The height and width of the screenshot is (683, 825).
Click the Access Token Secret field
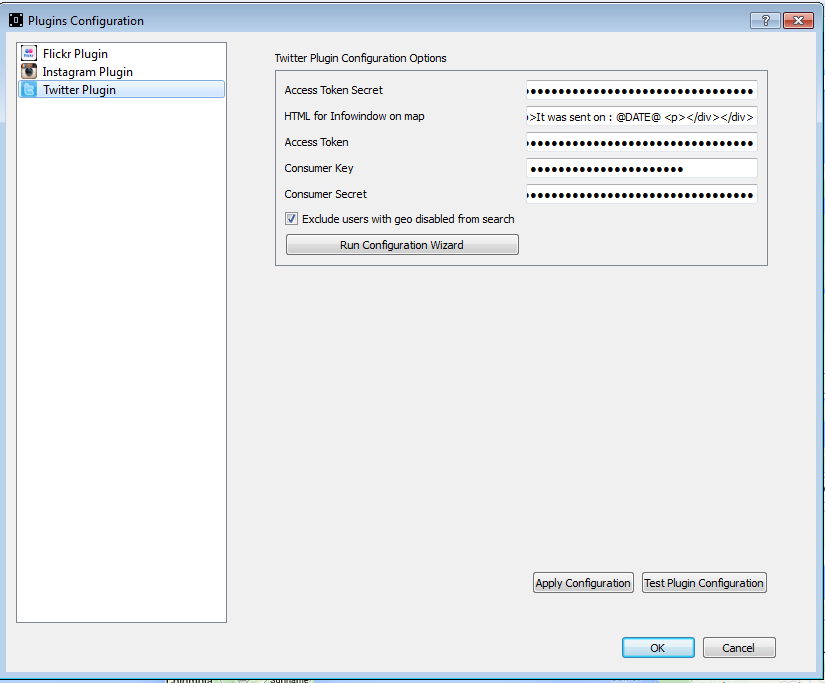click(641, 91)
